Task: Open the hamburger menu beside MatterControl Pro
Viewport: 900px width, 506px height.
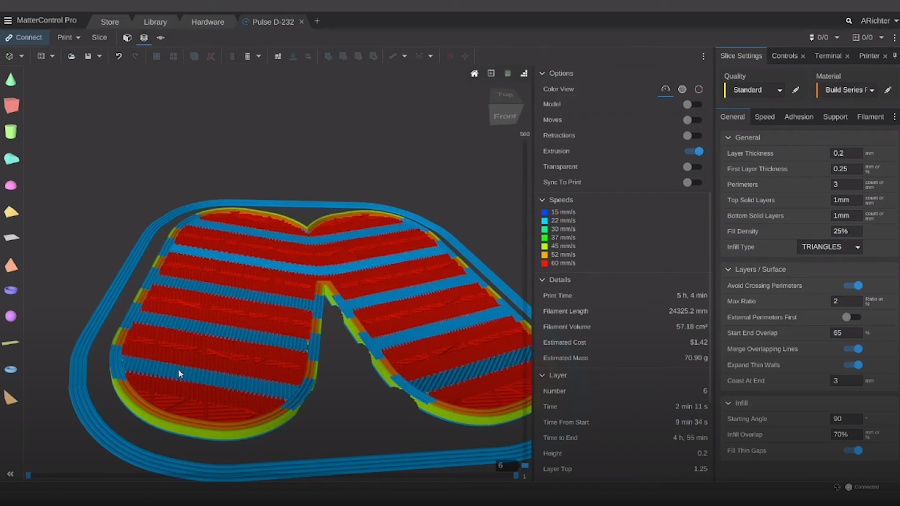Action: coord(8,20)
